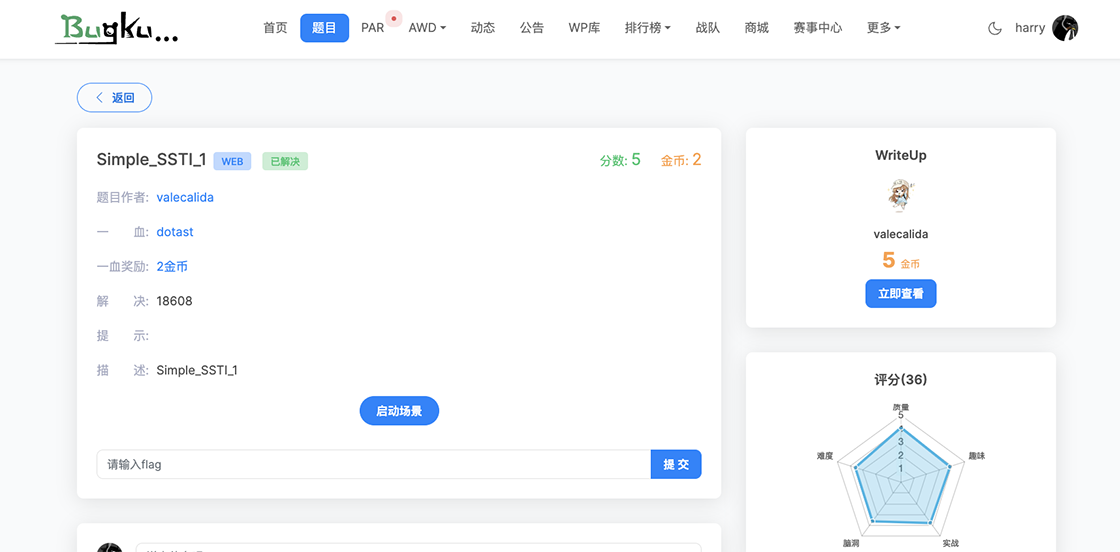The height and width of the screenshot is (552, 1120).
Task: Open the 动态 menu item
Action: (x=483, y=29)
